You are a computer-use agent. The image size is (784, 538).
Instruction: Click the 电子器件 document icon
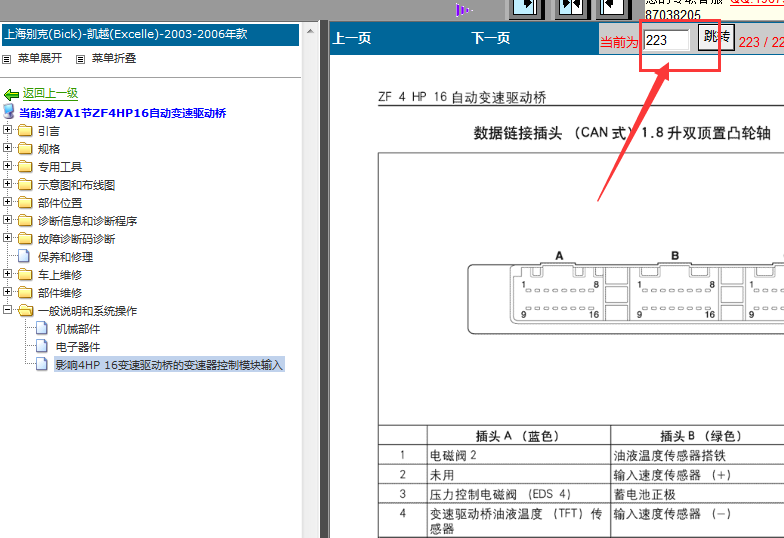(x=42, y=346)
